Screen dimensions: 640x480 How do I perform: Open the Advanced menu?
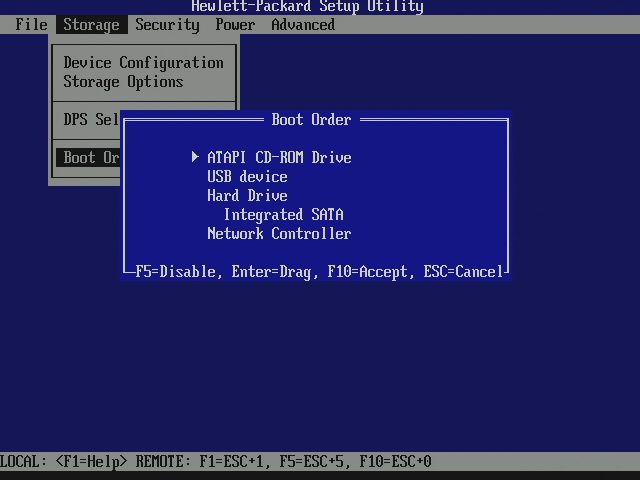click(x=303, y=24)
